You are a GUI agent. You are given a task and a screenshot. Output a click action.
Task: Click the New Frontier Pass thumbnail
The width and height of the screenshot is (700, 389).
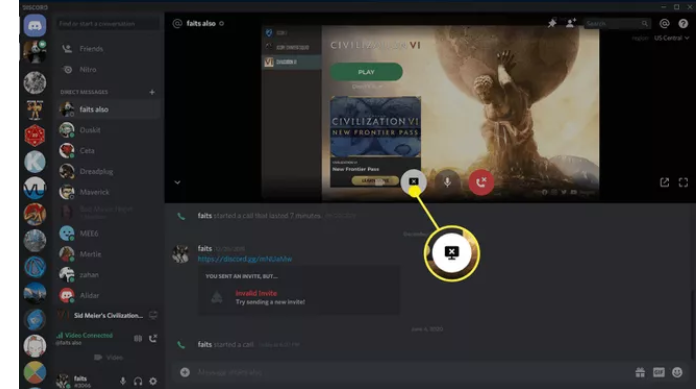click(375, 126)
